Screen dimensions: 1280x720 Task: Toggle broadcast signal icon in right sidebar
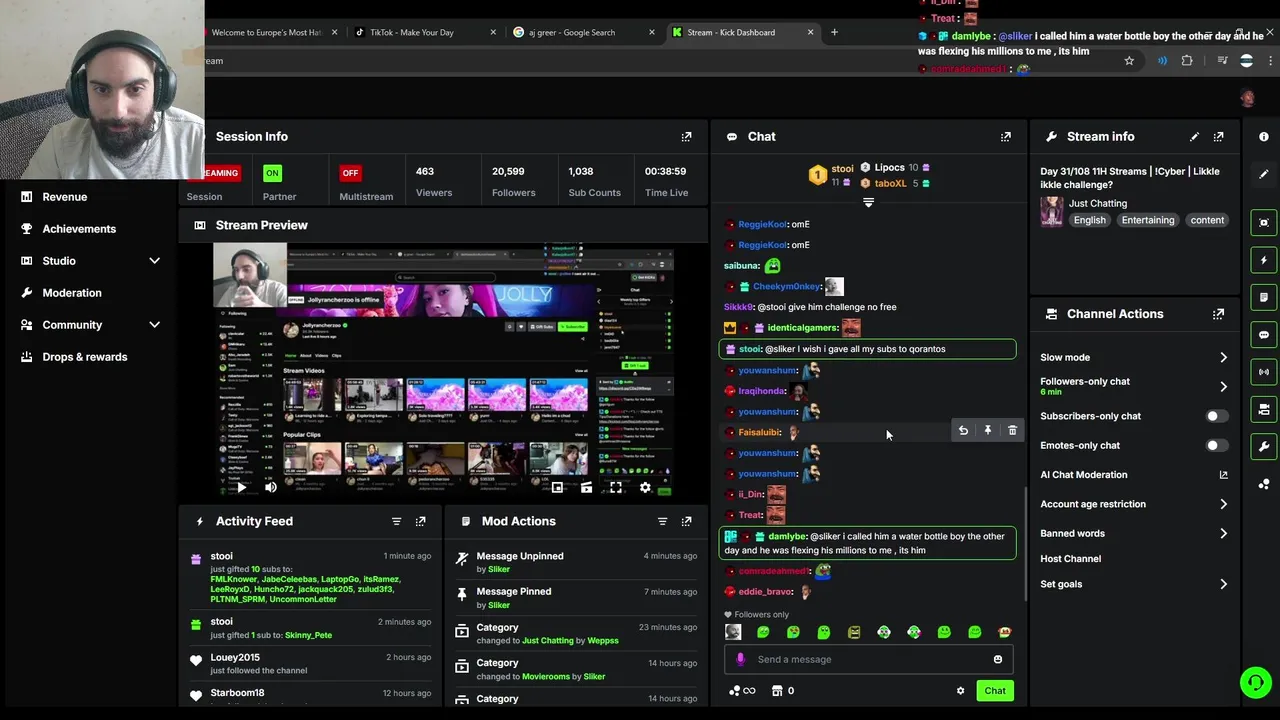(1264, 372)
